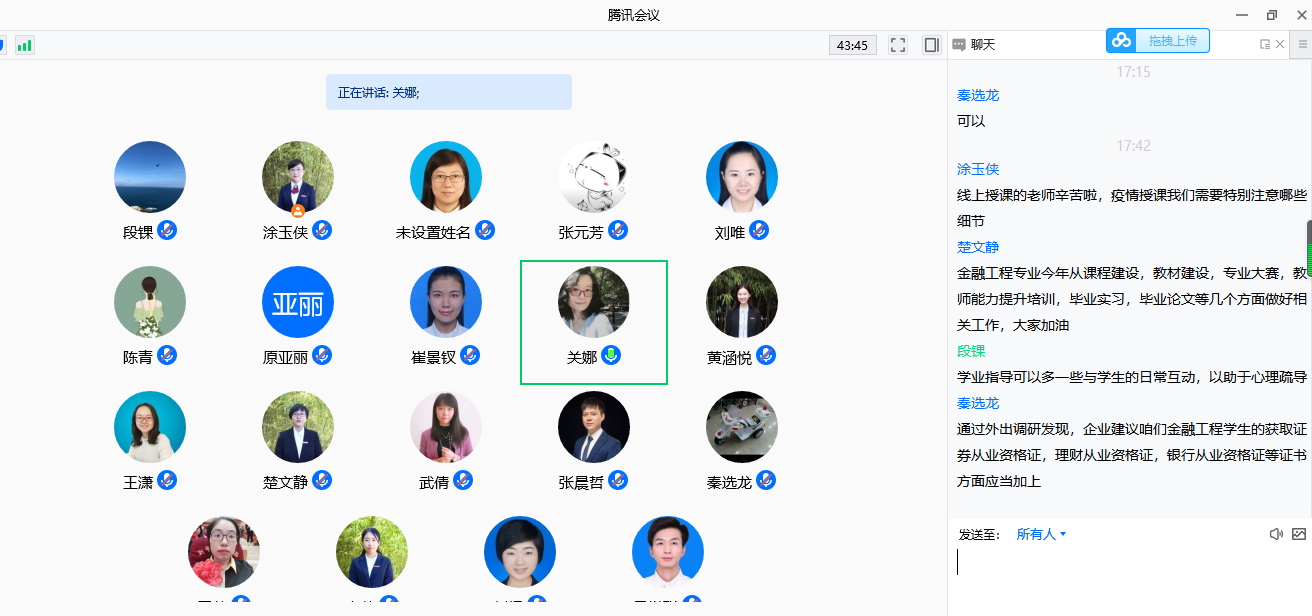Click the meeting timer showing 43:45
1312x616 pixels.
pos(852,45)
